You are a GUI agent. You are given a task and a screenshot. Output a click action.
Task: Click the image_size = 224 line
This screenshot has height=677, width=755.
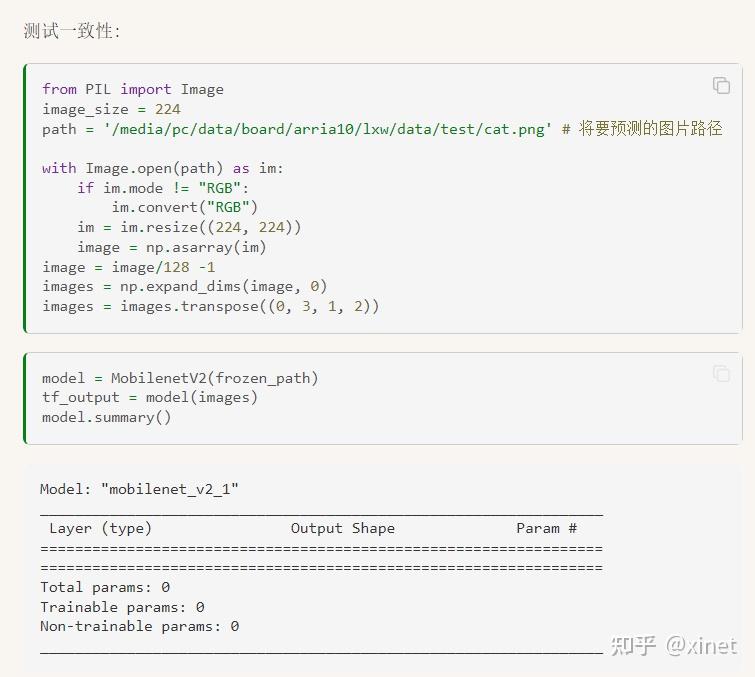coord(111,109)
